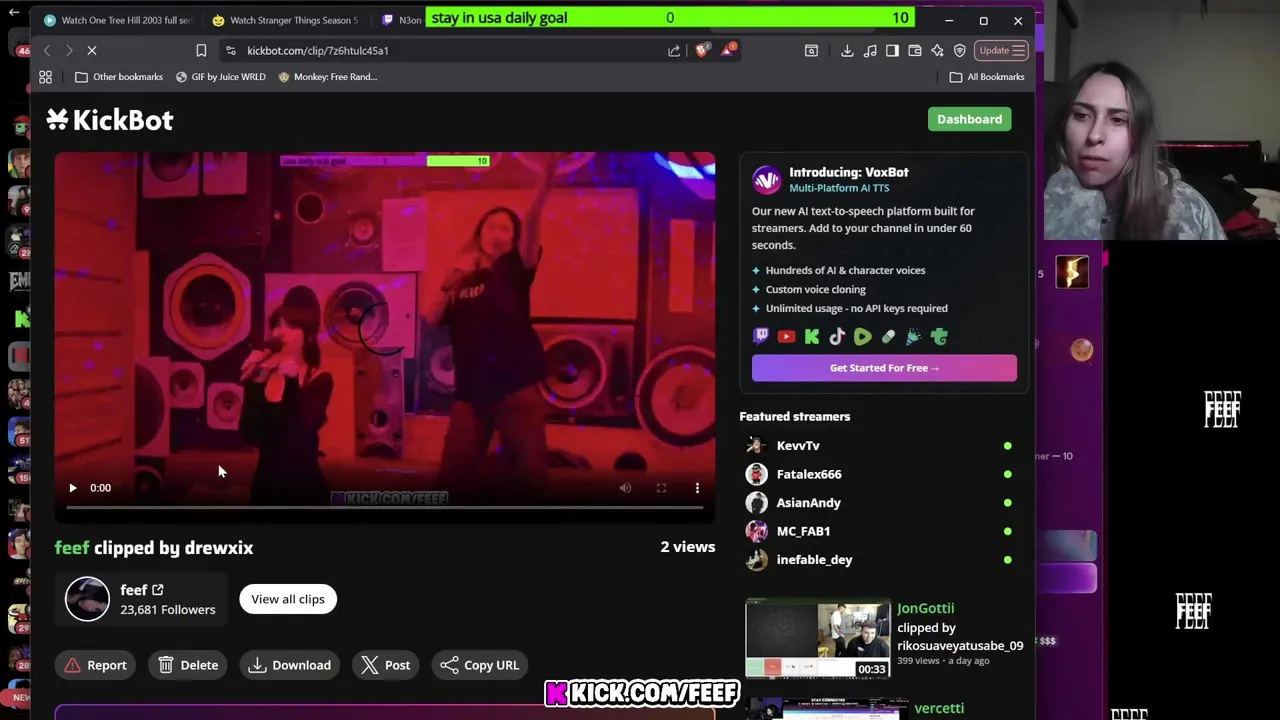The height and width of the screenshot is (720, 1280).
Task: Click the feef name in clip title
Action: pyautogui.click(x=72, y=548)
